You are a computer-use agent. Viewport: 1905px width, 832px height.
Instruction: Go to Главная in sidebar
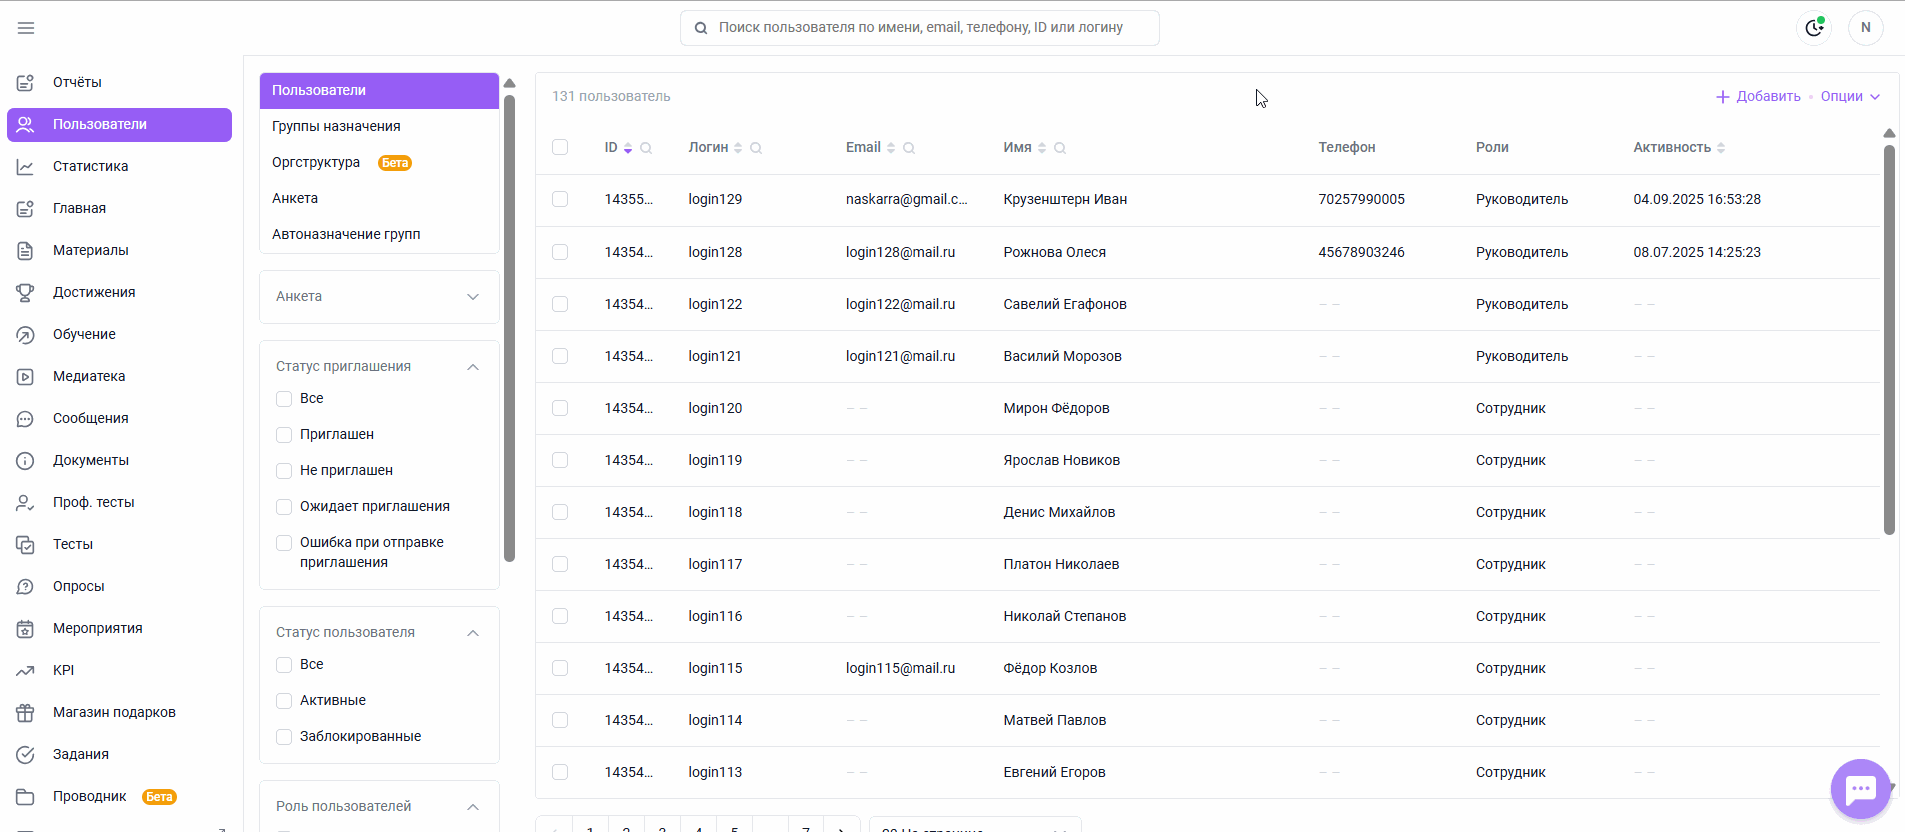(x=119, y=208)
